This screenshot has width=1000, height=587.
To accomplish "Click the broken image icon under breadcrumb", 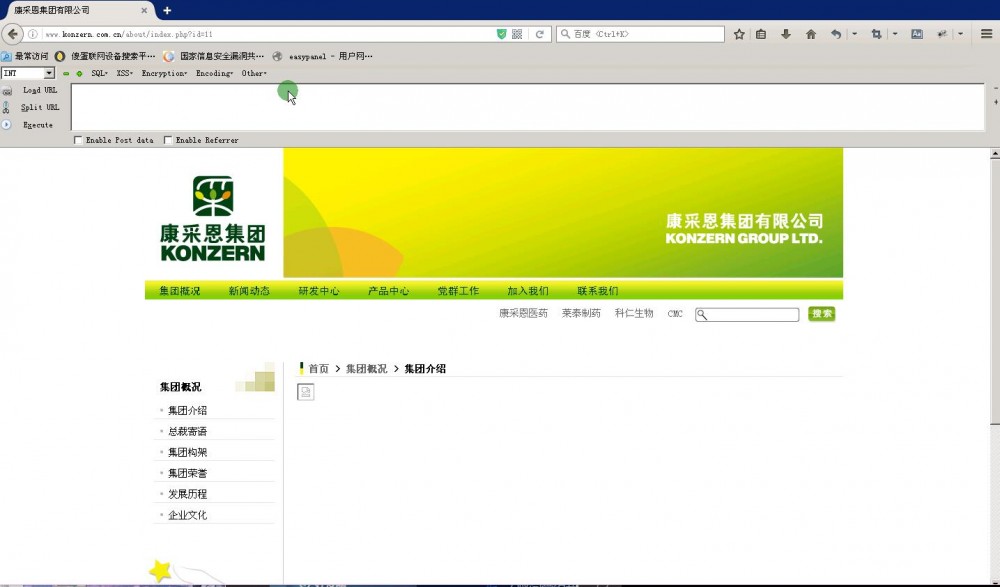I will (305, 392).
